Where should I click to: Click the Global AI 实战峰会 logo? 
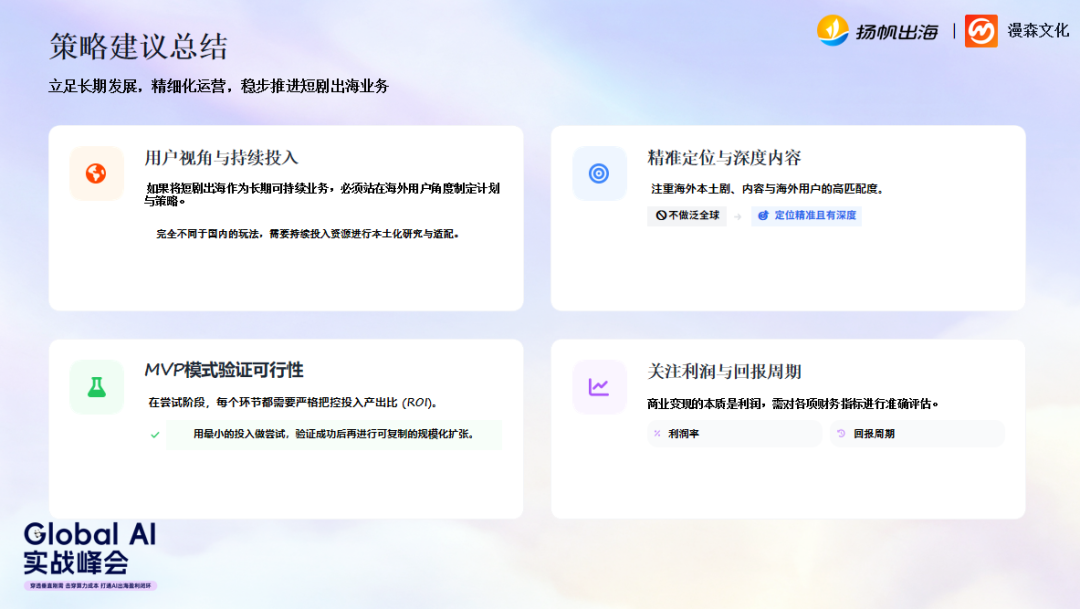click(90, 549)
